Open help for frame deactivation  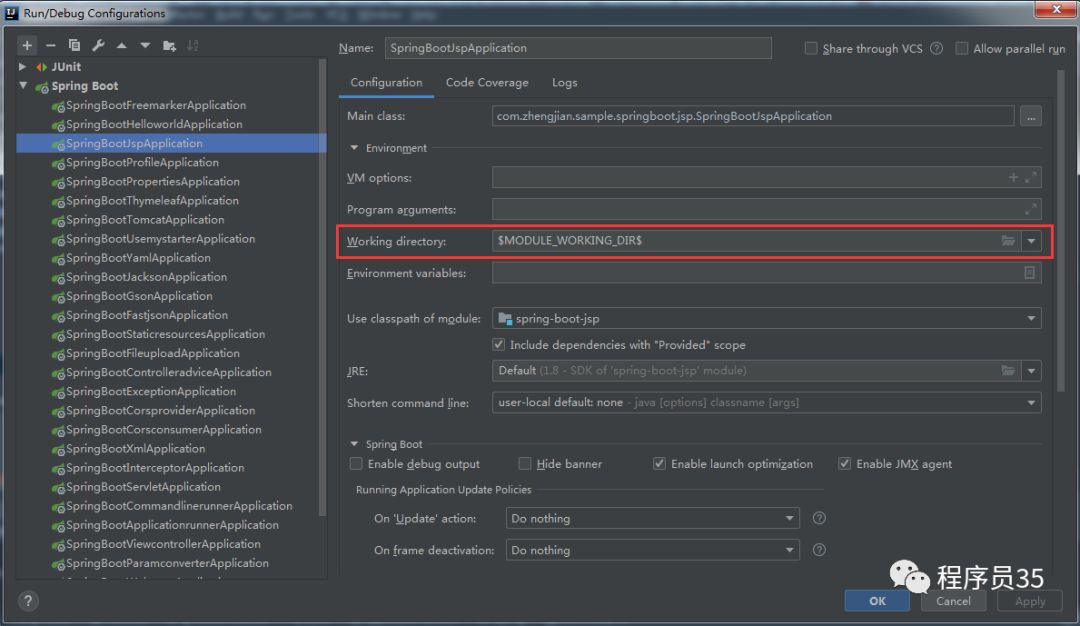click(819, 550)
